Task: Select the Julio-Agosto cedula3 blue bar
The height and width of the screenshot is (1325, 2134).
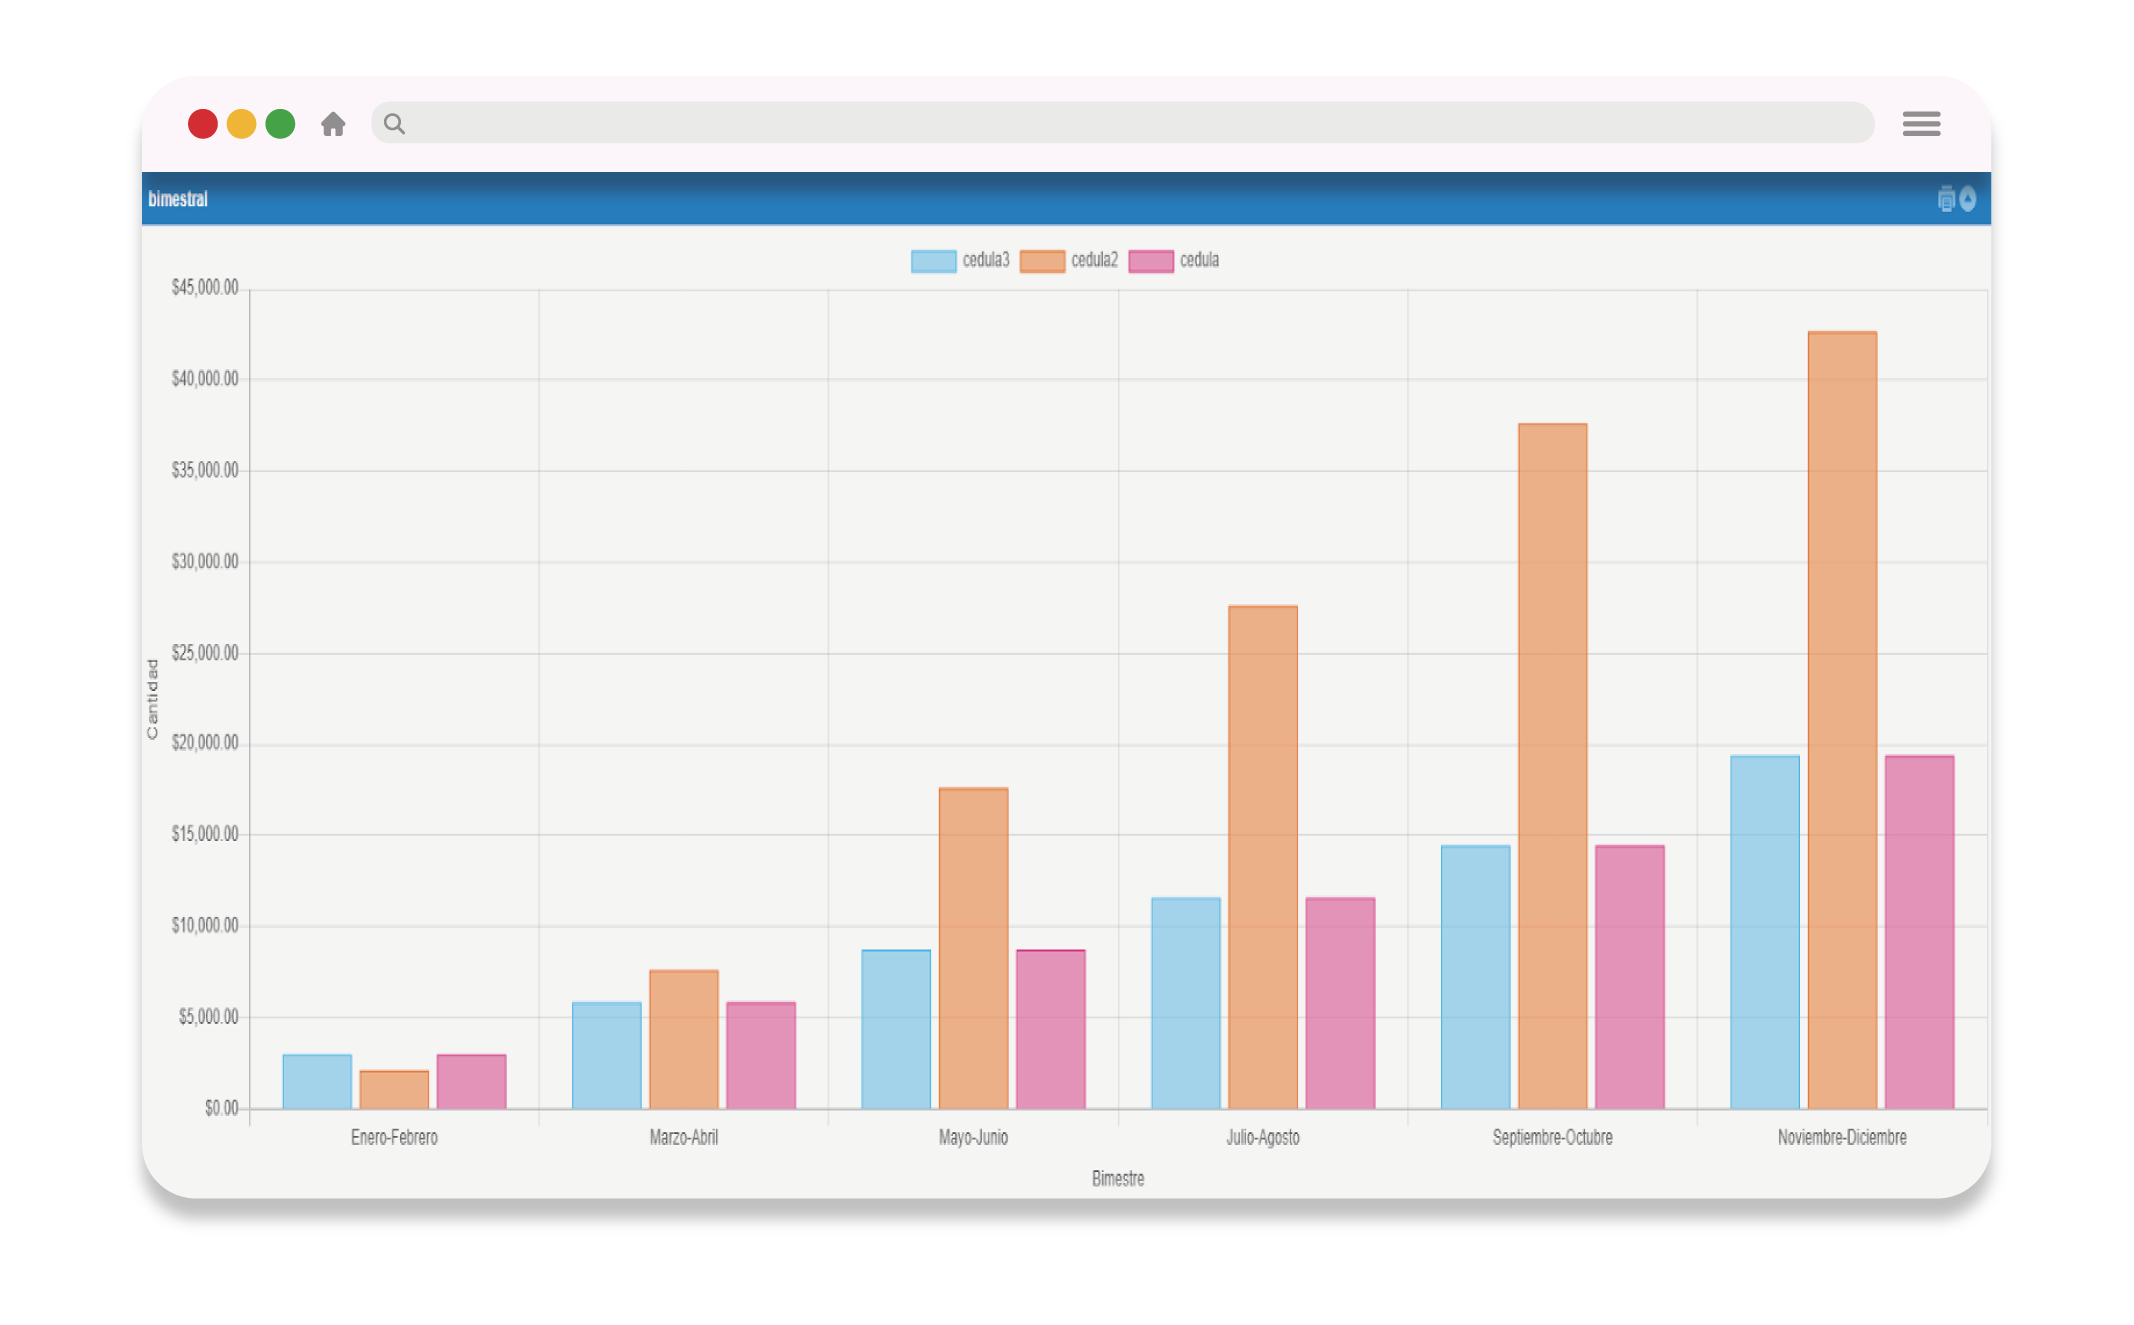Action: pyautogui.click(x=1185, y=1003)
